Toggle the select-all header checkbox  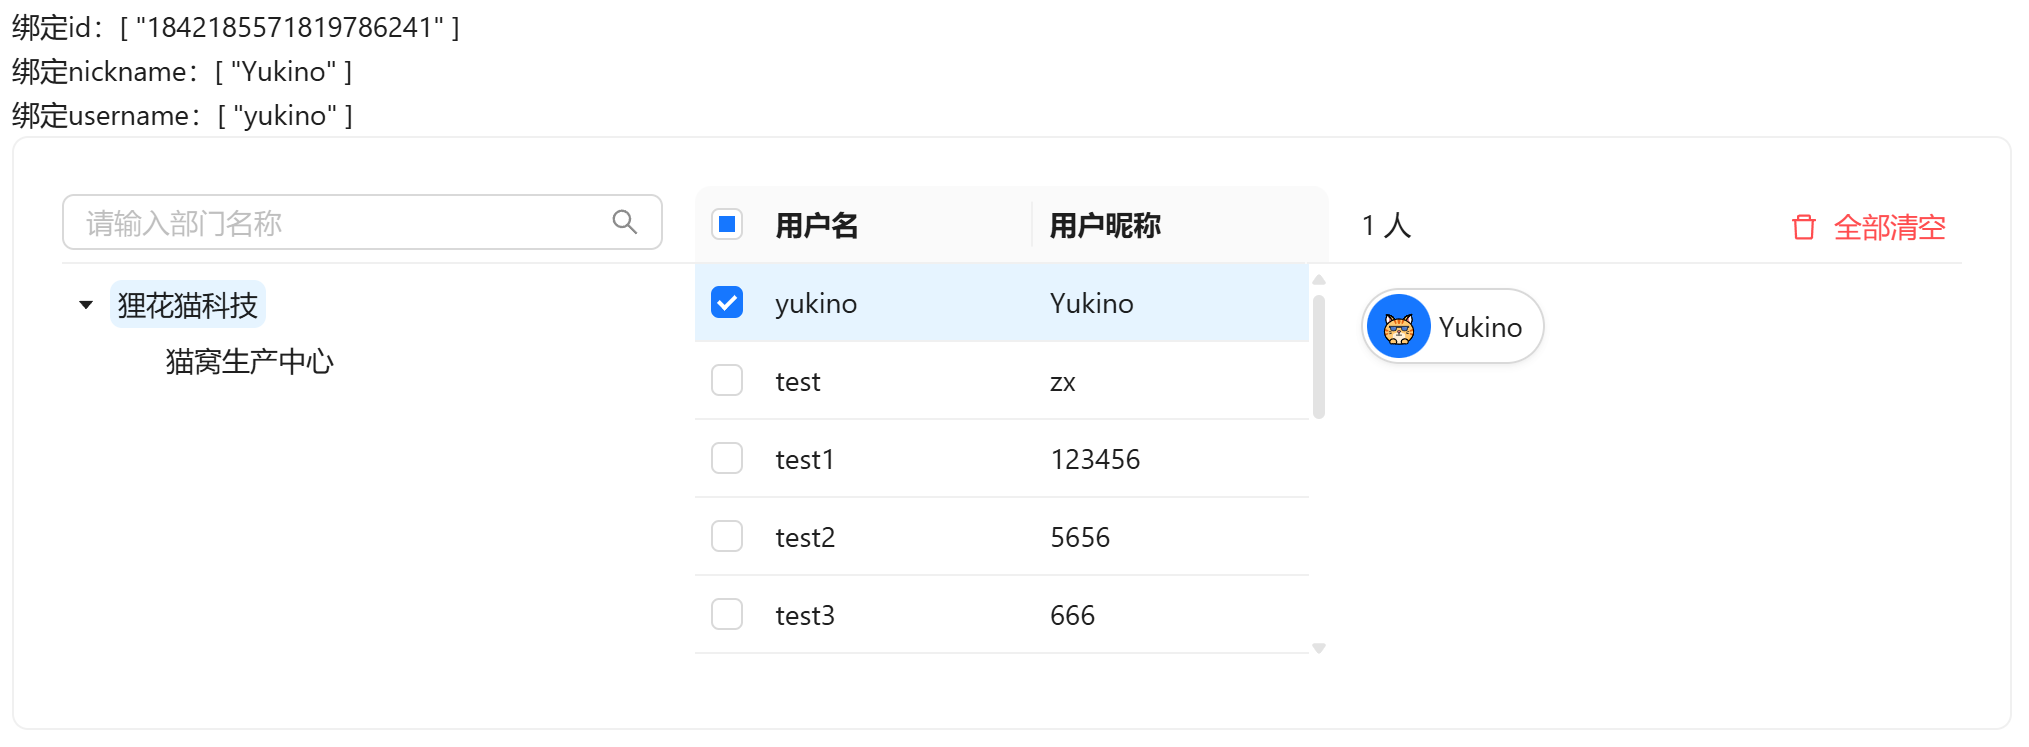[x=727, y=224]
